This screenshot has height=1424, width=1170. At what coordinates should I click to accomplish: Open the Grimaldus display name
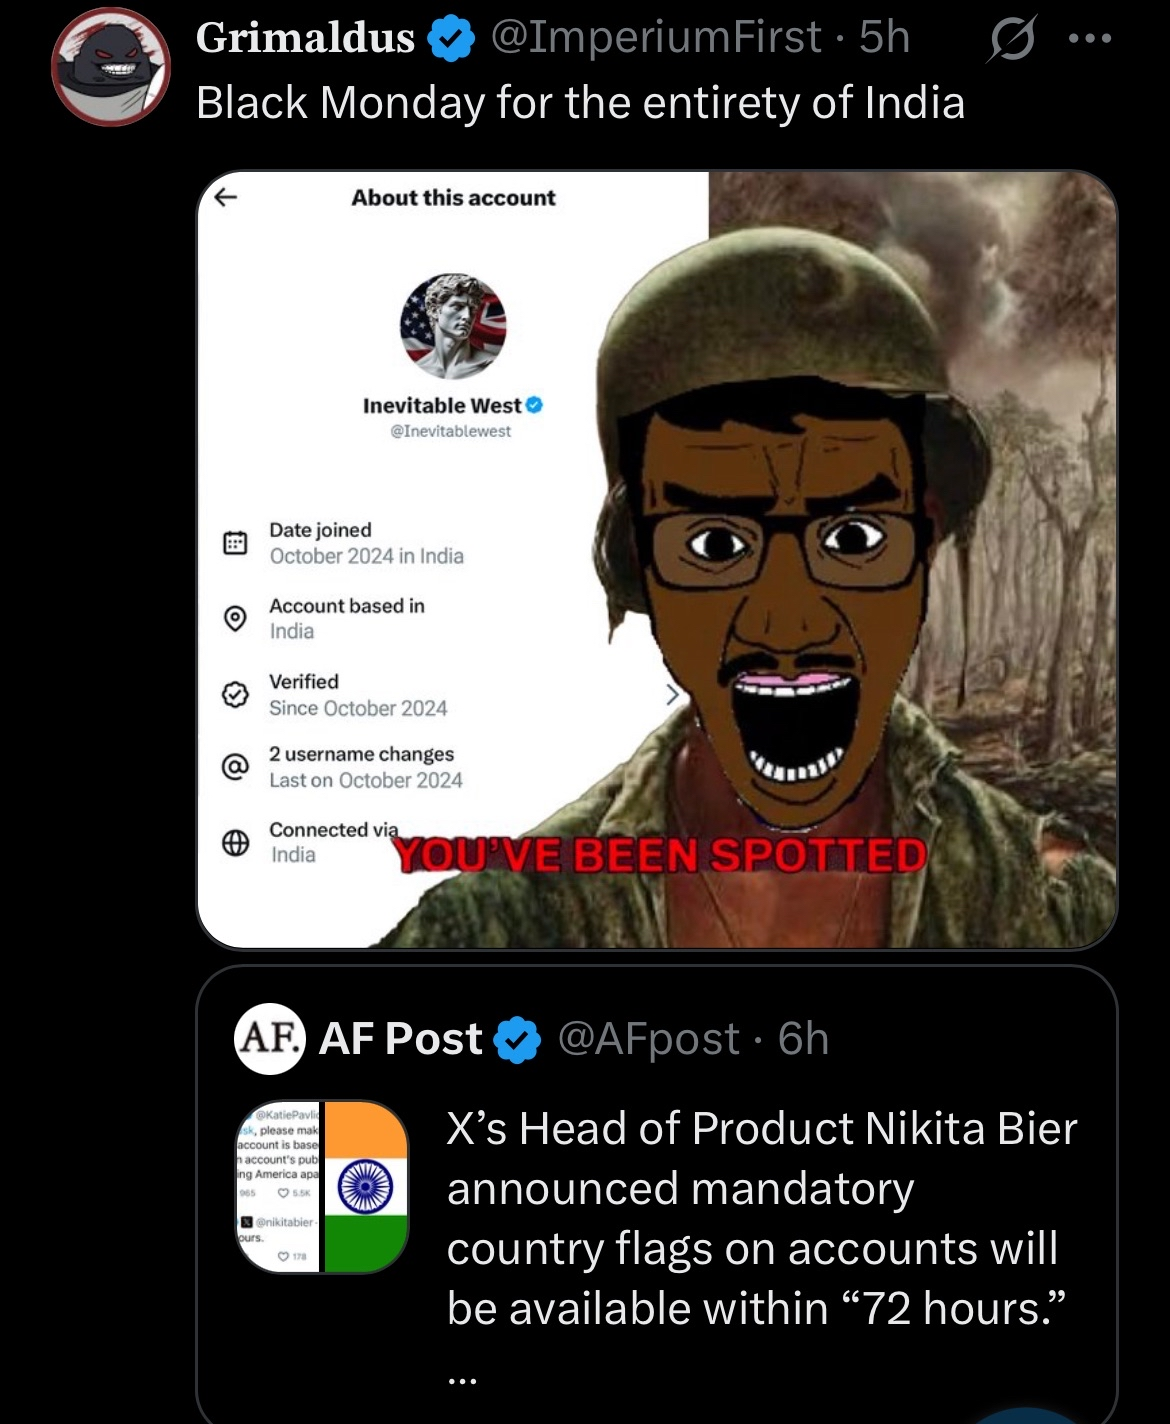305,38
